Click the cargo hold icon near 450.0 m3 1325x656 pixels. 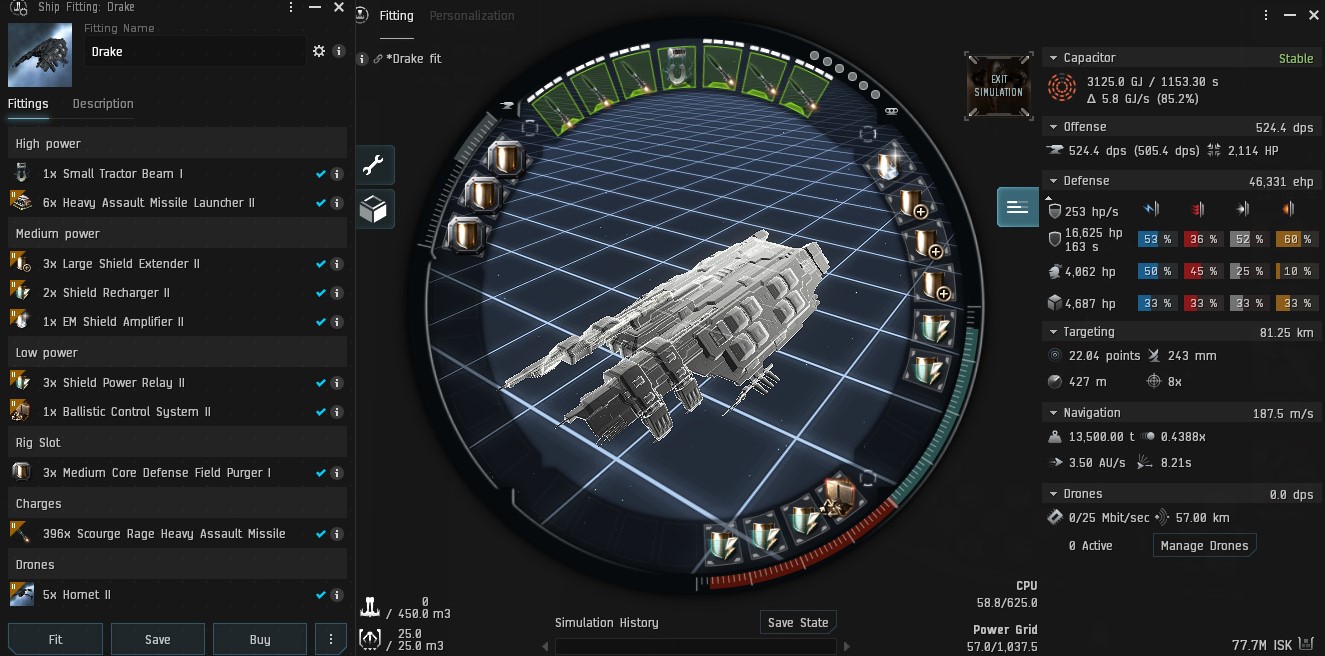pos(370,607)
